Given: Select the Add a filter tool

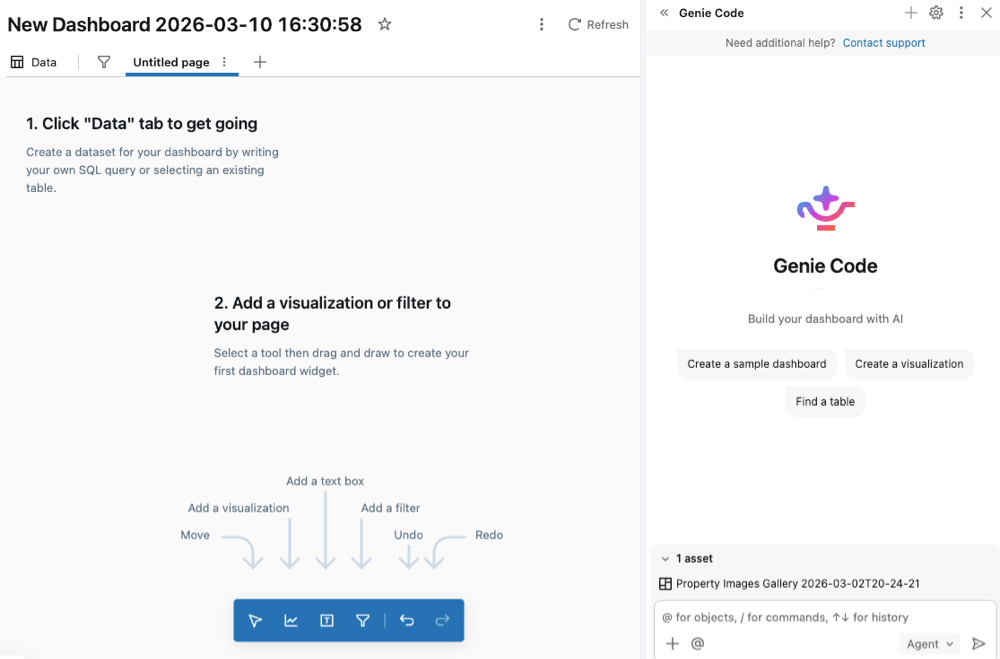Looking at the screenshot, I should (363, 620).
